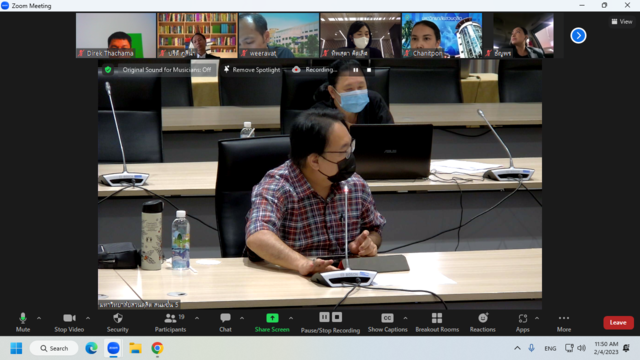Open the Apps panel

click(x=522, y=322)
